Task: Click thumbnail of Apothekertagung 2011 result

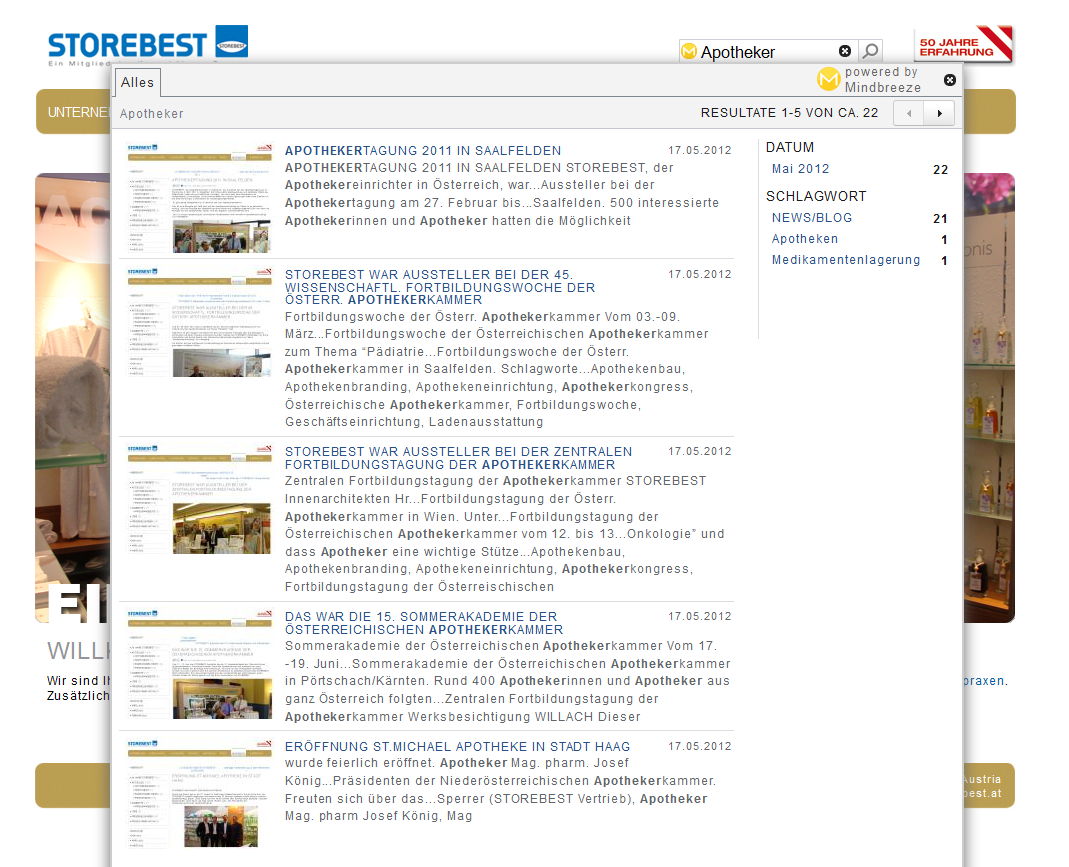Action: pos(200,198)
